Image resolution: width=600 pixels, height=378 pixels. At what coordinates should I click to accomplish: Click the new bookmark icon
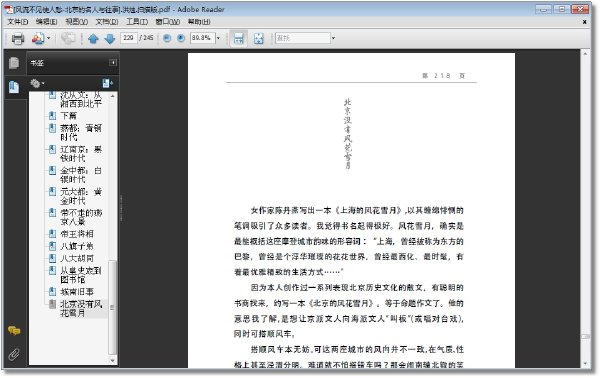pos(108,83)
